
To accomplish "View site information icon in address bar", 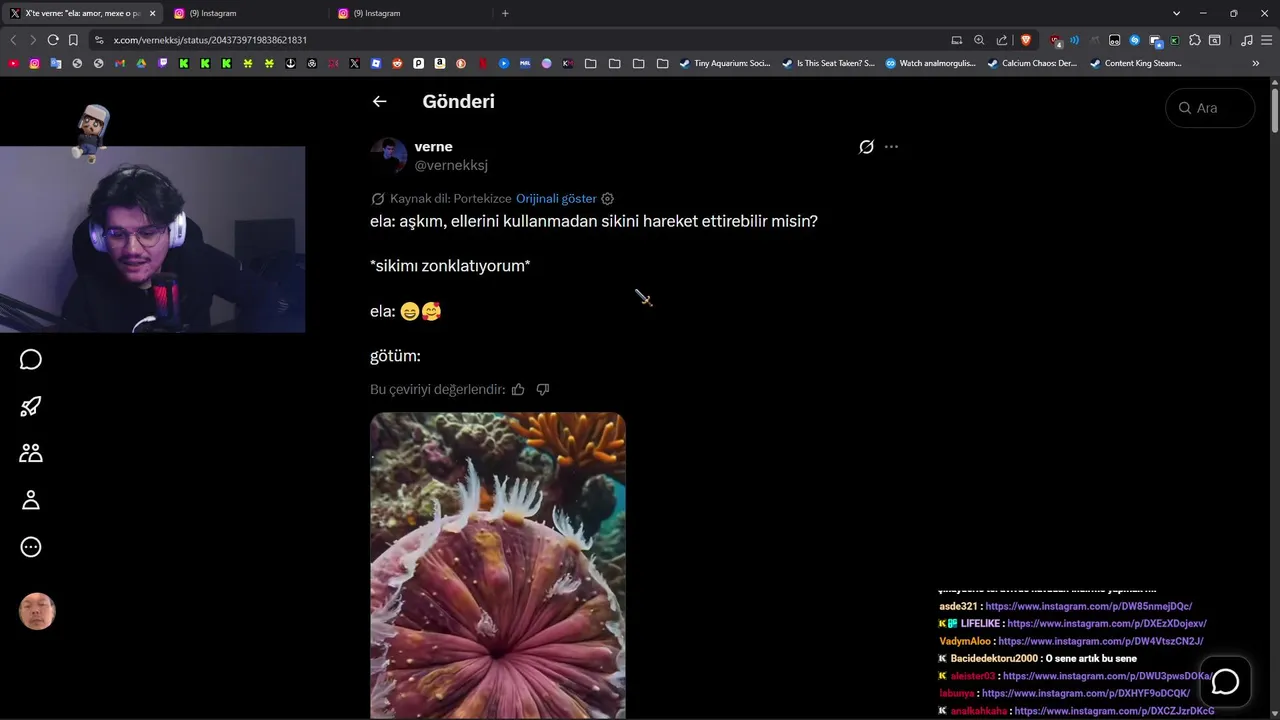I will [x=99, y=40].
